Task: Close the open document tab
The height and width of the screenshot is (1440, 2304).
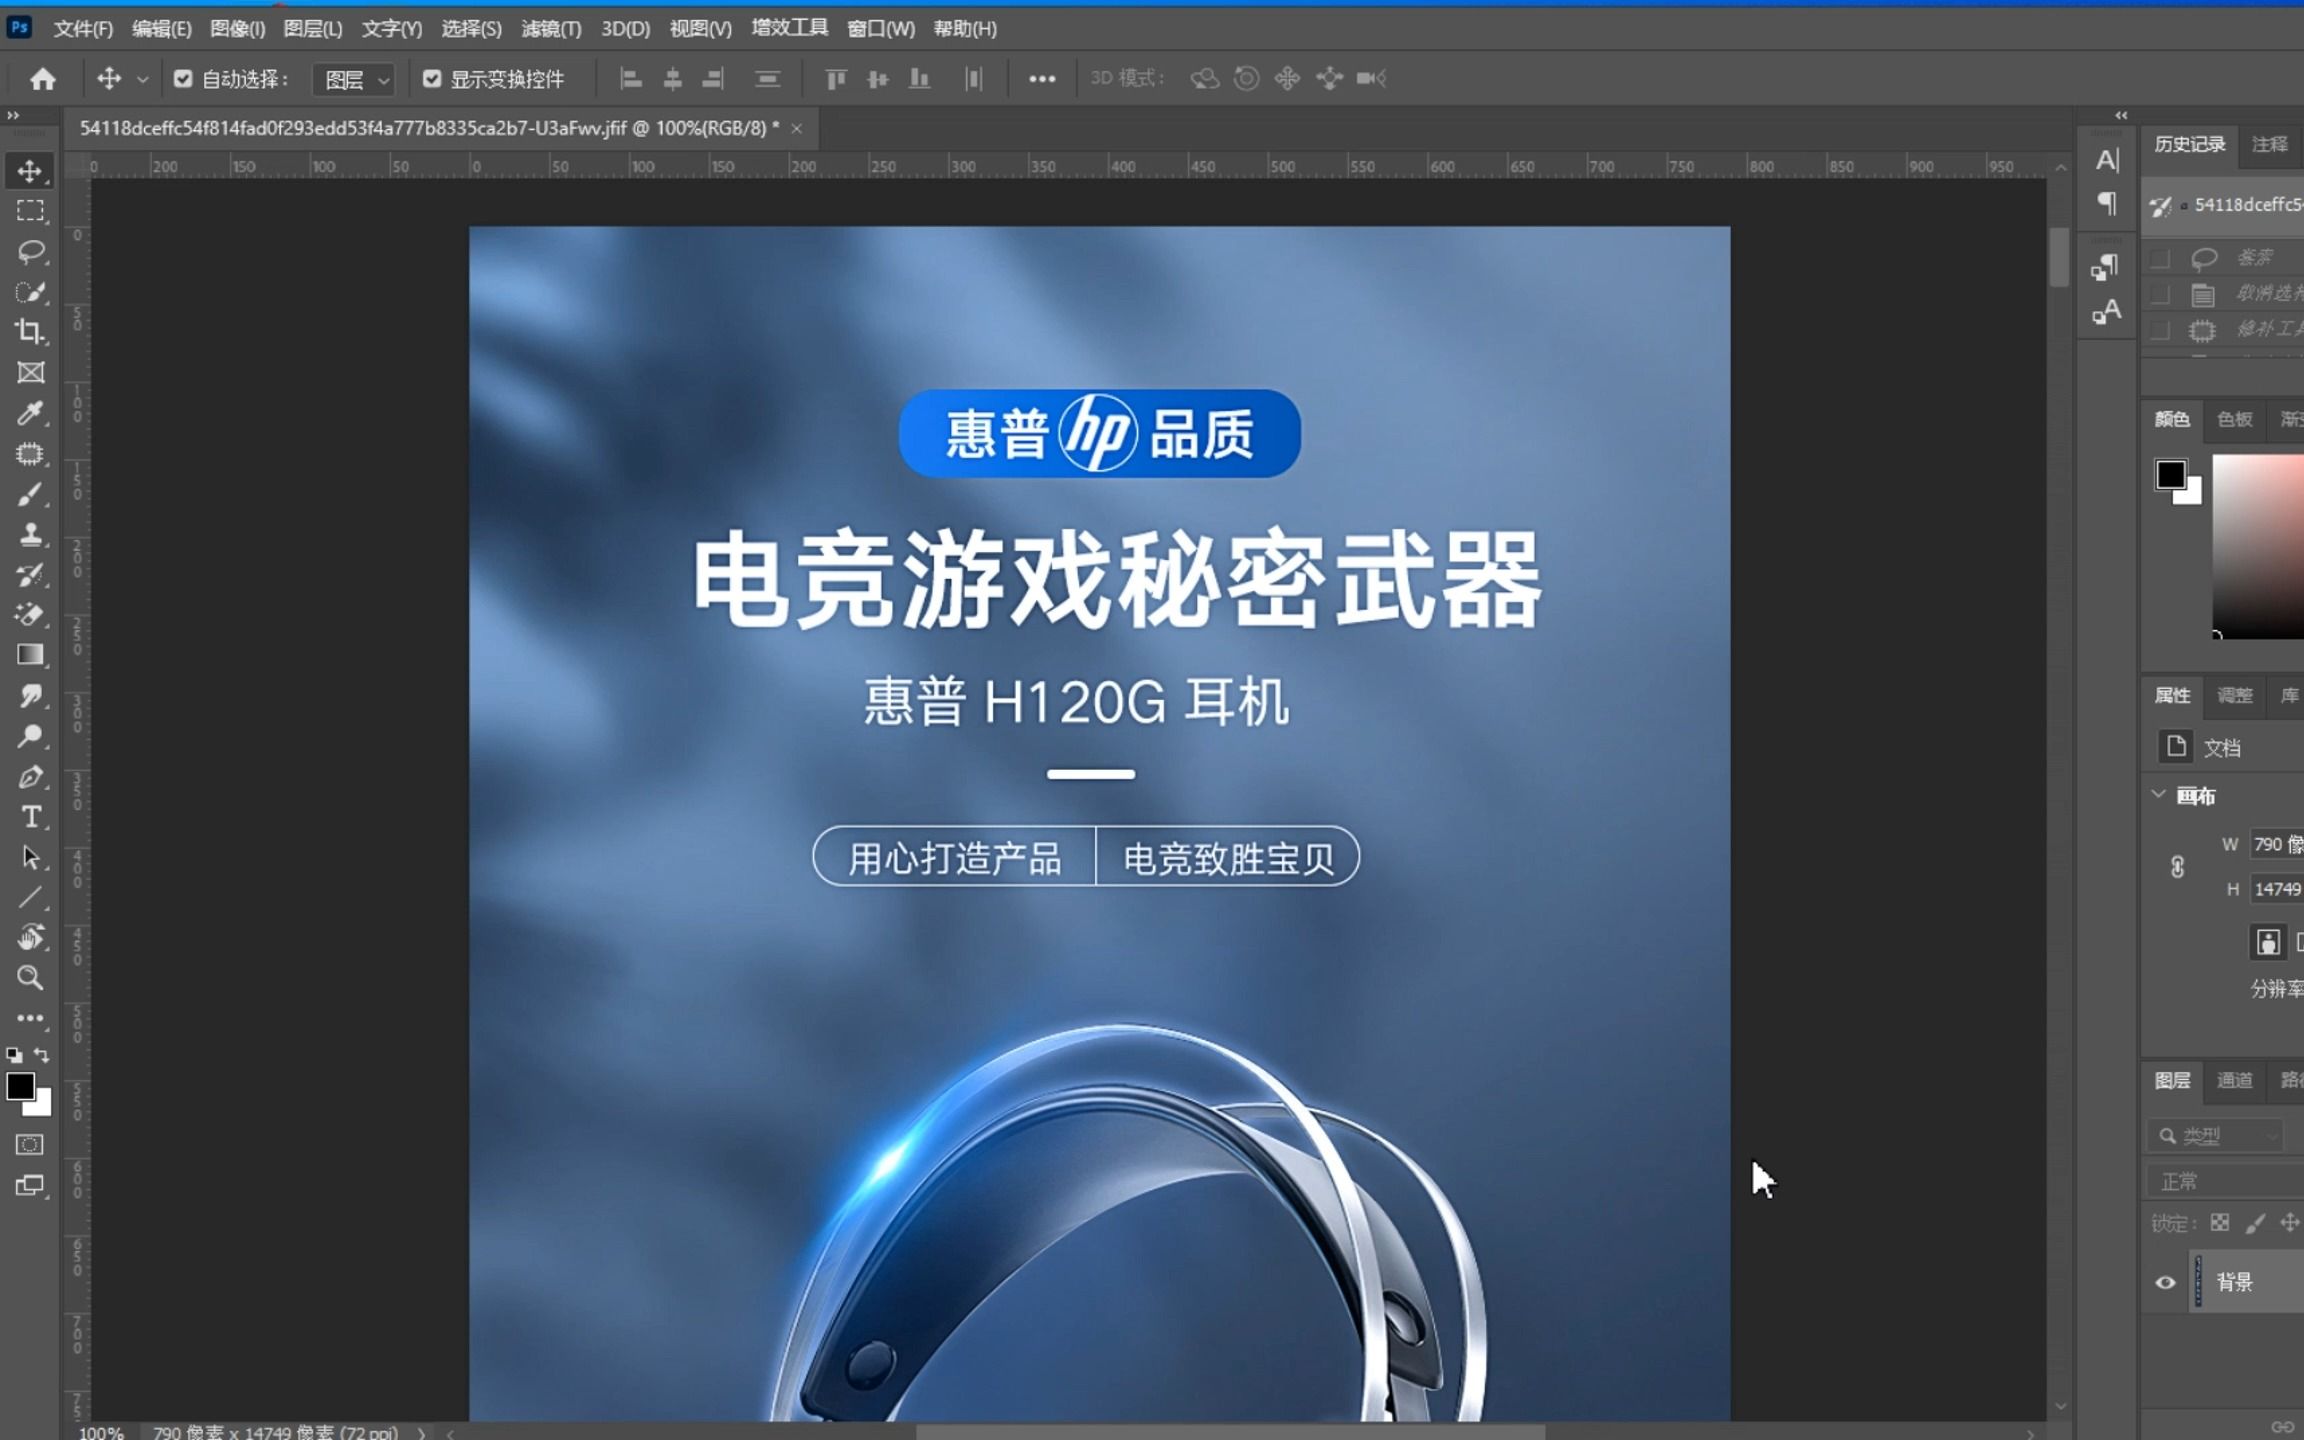Action: point(797,128)
